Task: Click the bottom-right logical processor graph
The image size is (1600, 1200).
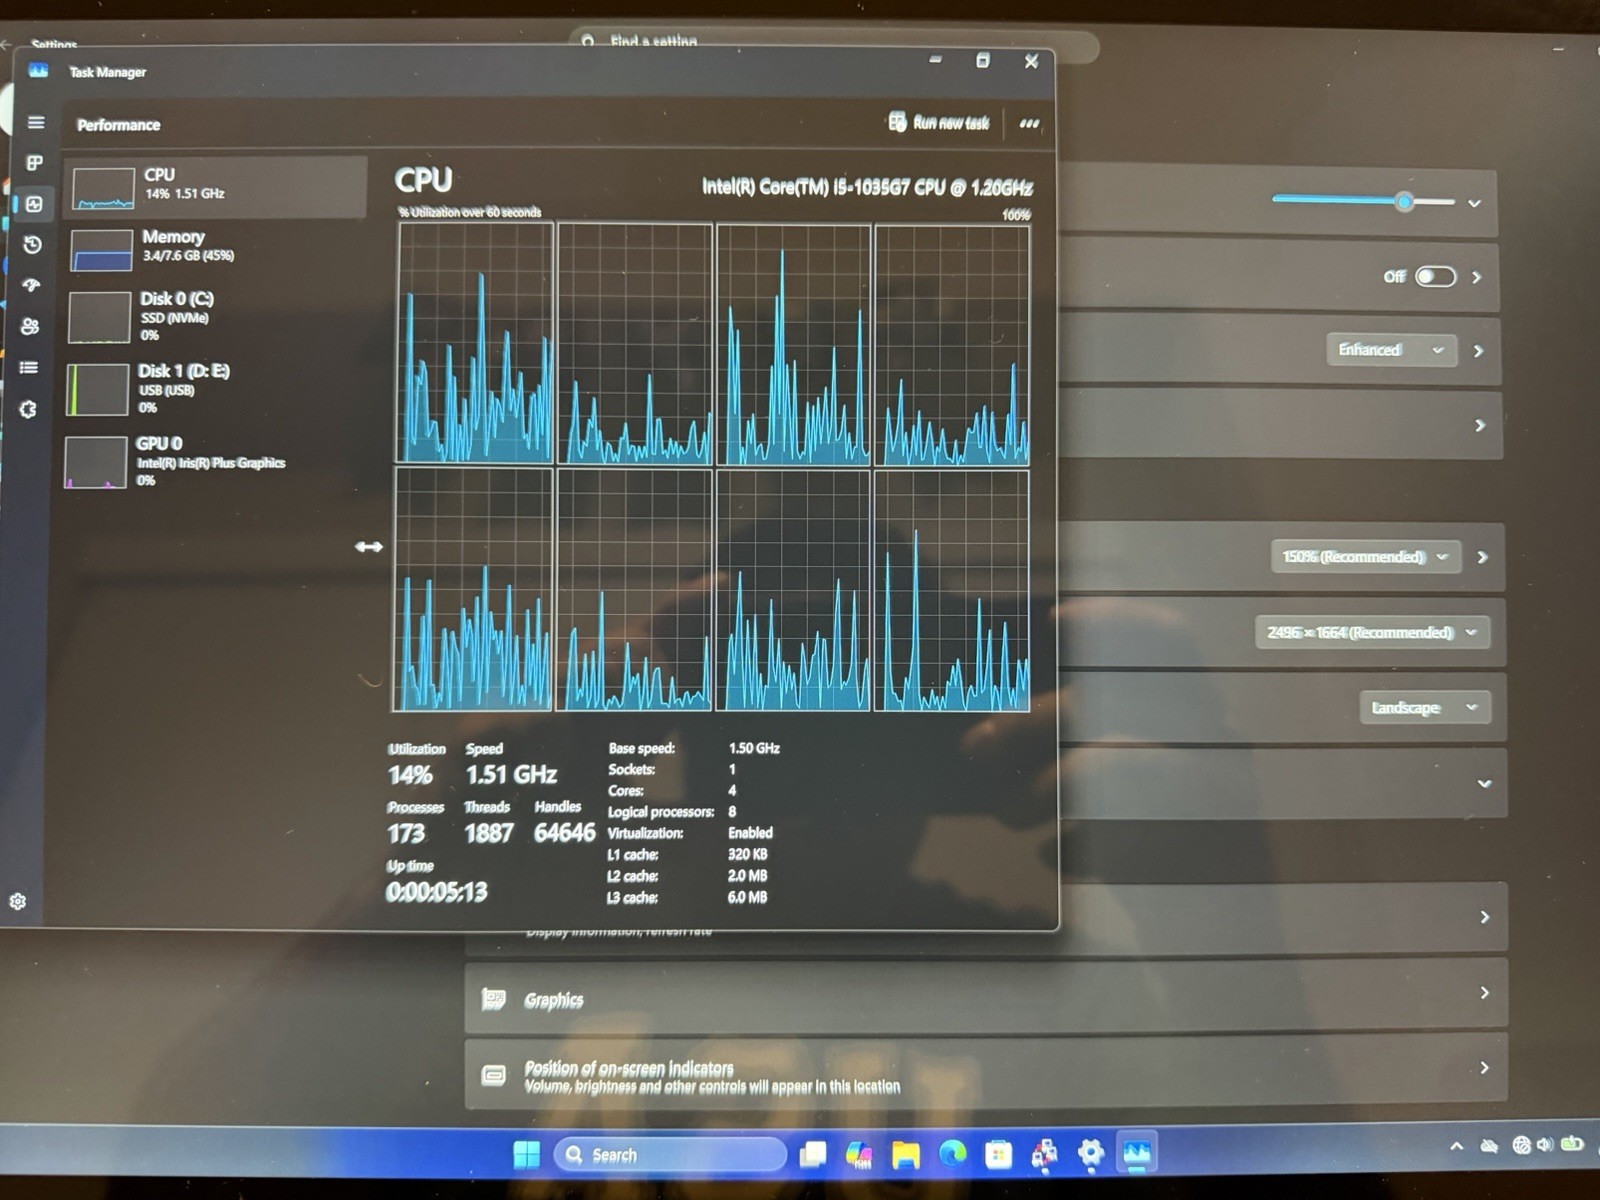Action: (x=952, y=591)
